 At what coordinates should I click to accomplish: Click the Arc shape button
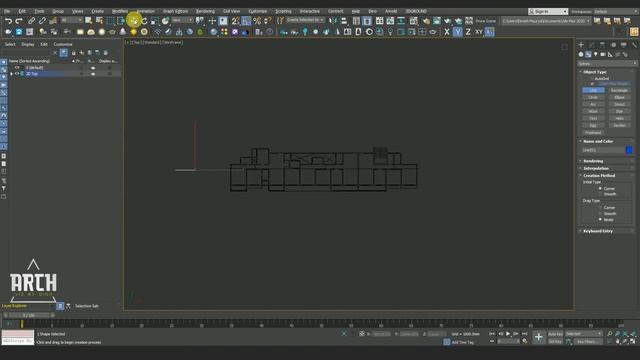(593, 104)
